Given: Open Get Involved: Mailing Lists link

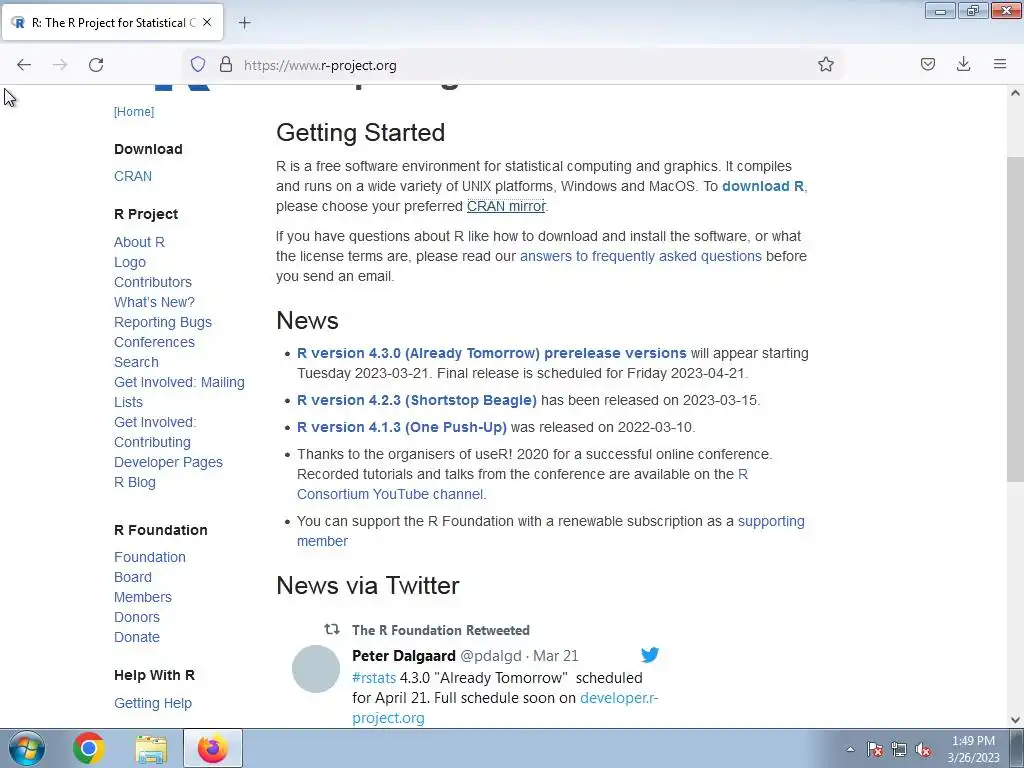Looking at the screenshot, I should (179, 392).
